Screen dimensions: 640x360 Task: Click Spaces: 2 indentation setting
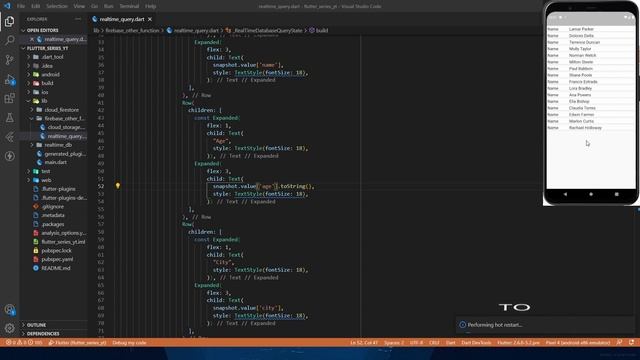[x=393, y=342]
